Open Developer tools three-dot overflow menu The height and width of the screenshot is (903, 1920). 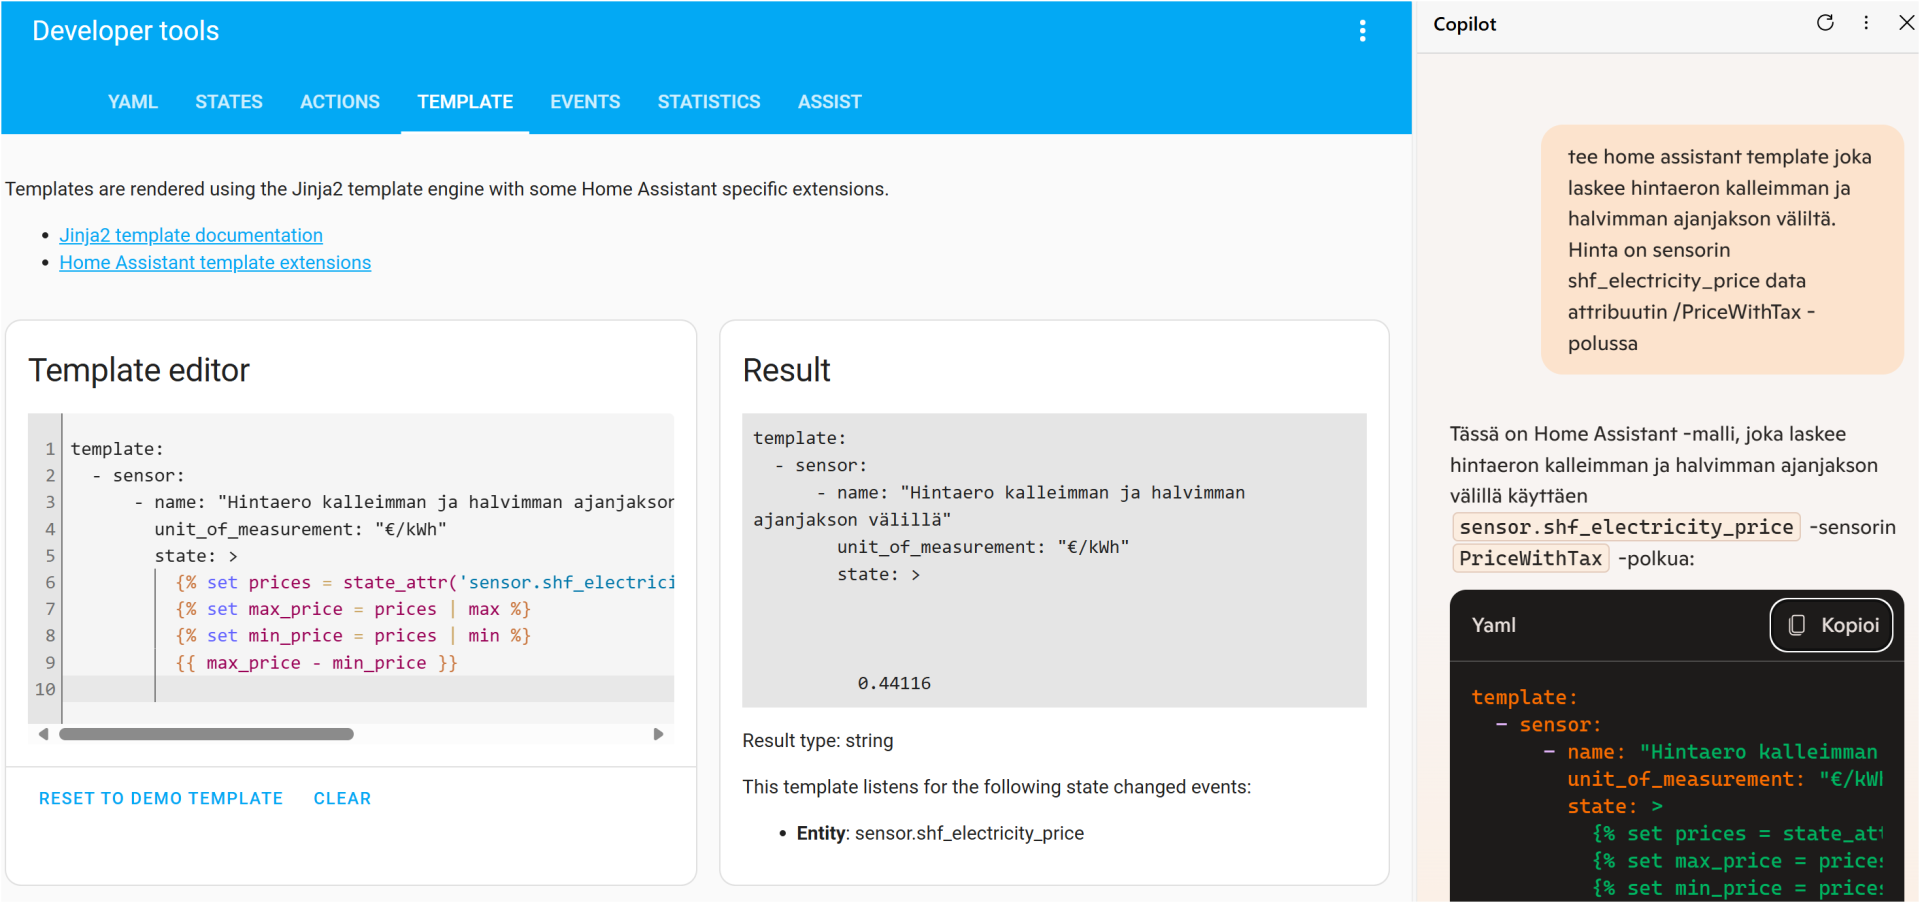[x=1362, y=31]
